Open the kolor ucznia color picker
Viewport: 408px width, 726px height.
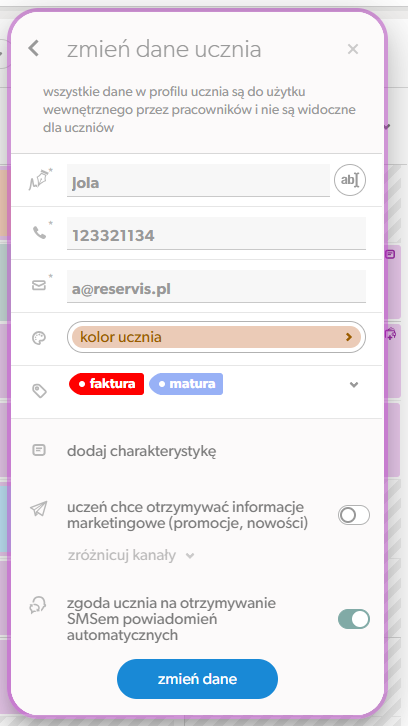216,337
